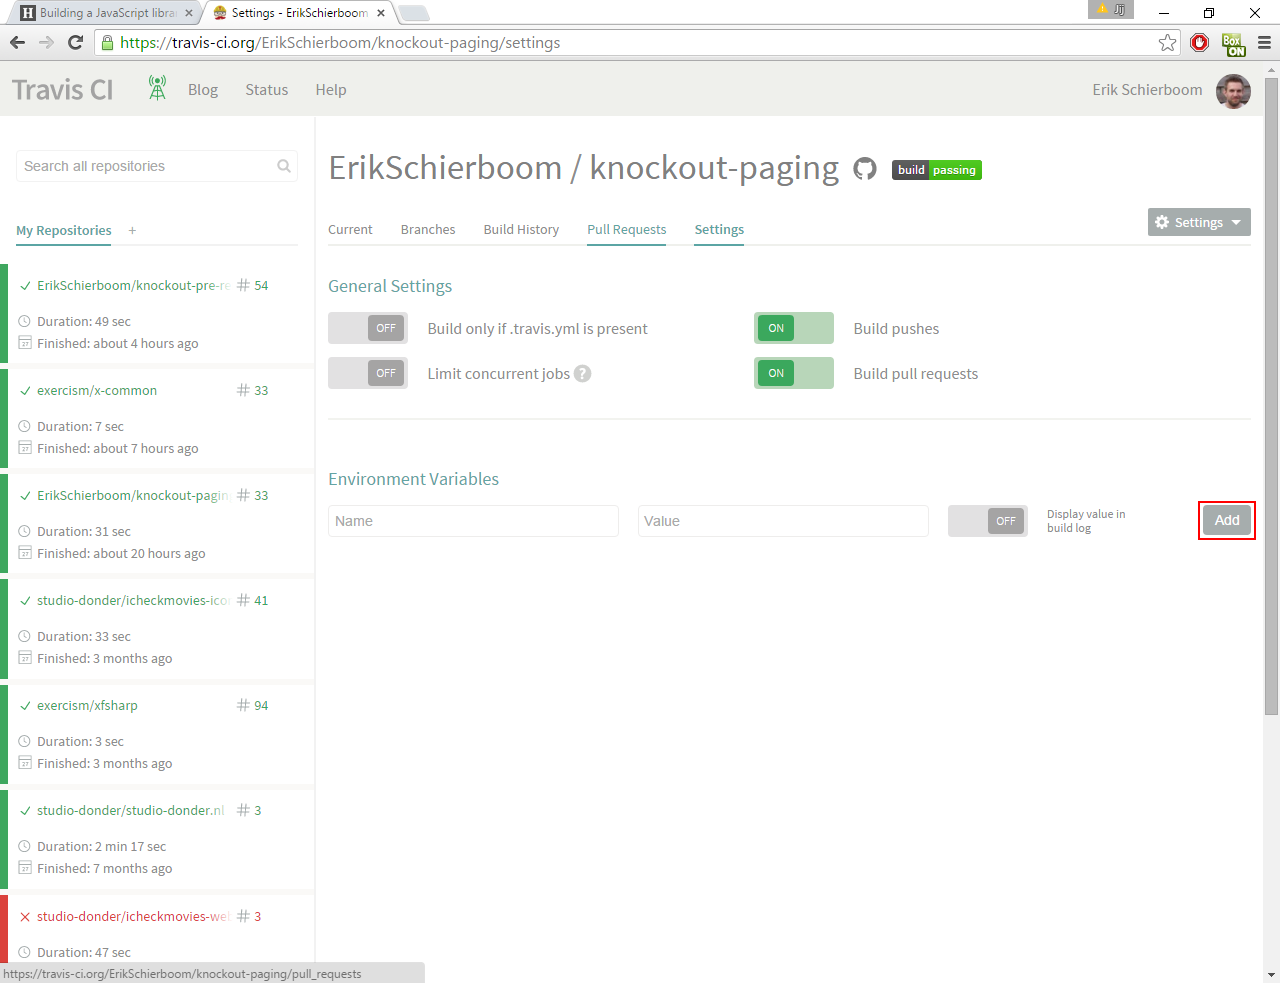Image resolution: width=1280 pixels, height=983 pixels.
Task: Open exercism/xfsharp repository
Action: click(x=87, y=706)
